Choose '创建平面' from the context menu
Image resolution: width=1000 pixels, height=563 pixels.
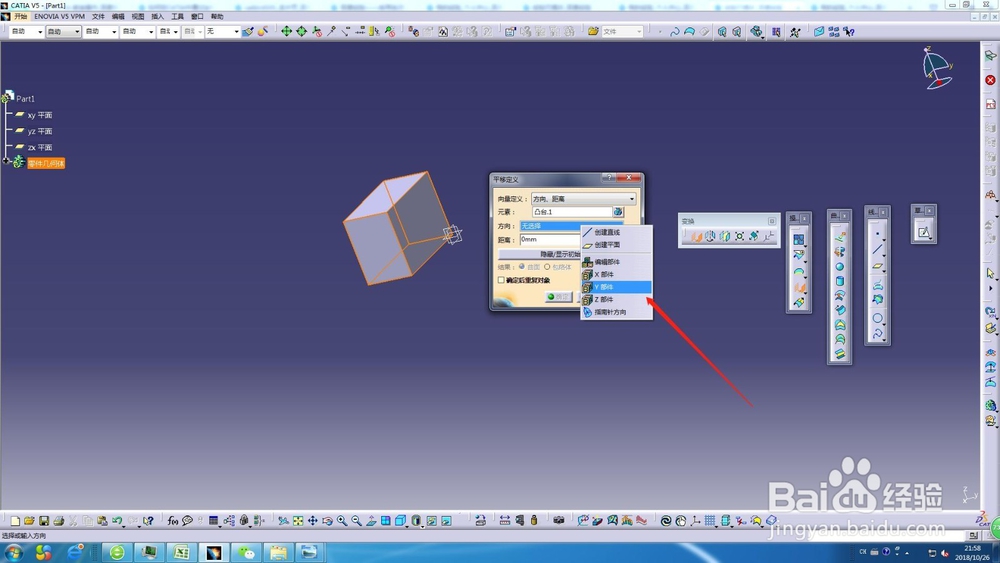(x=616, y=244)
